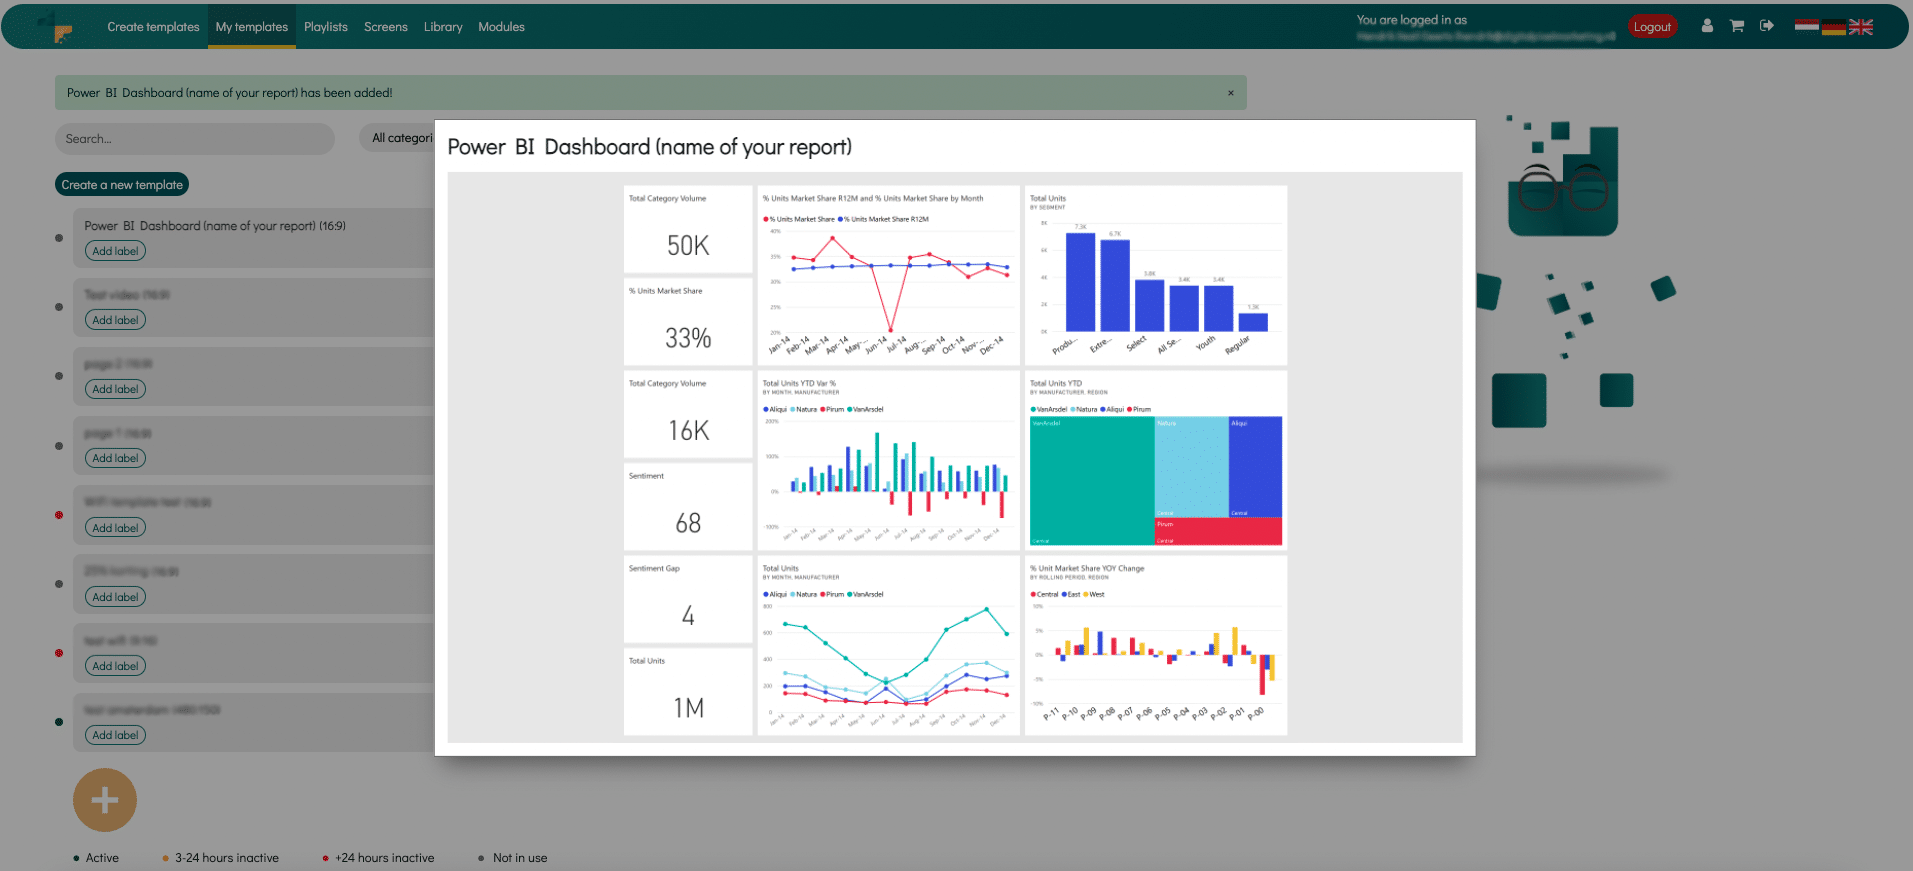Go to Screens

(x=386, y=27)
